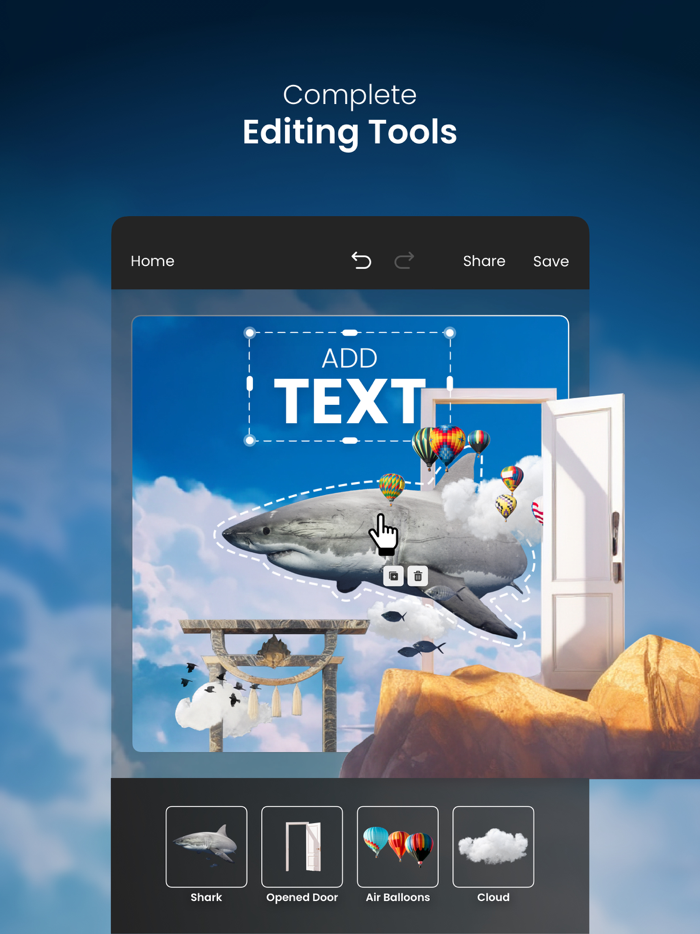Tap the undo arrow icon

click(361, 260)
